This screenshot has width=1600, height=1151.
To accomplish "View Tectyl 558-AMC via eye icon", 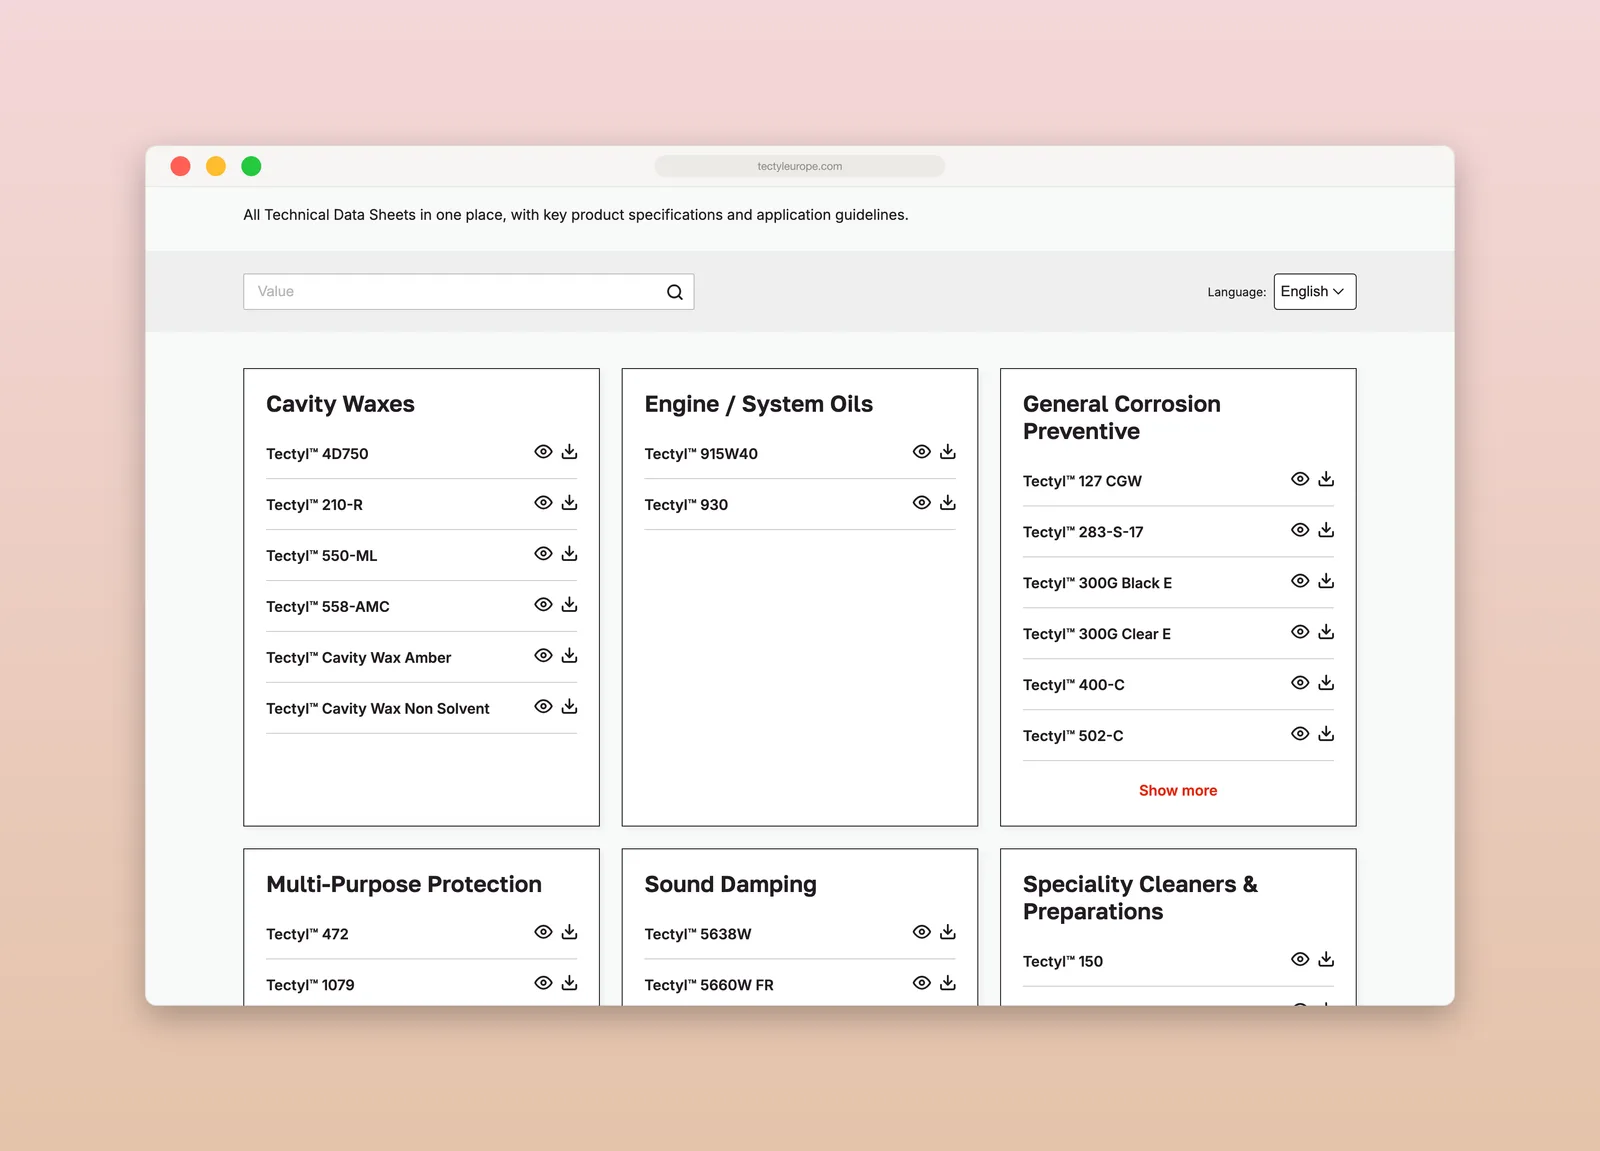I will (x=543, y=605).
